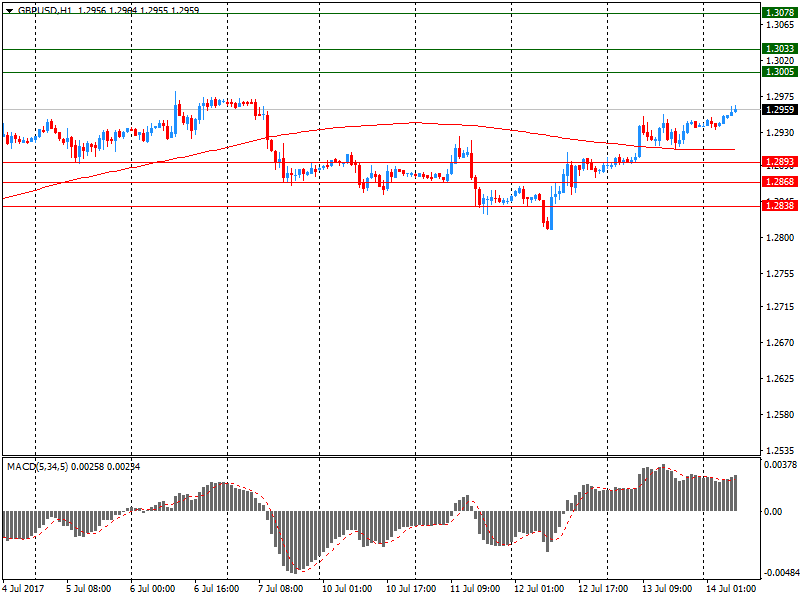This screenshot has width=800, height=600.
Task: Click the 1.2755 price scale value
Action: click(780, 274)
